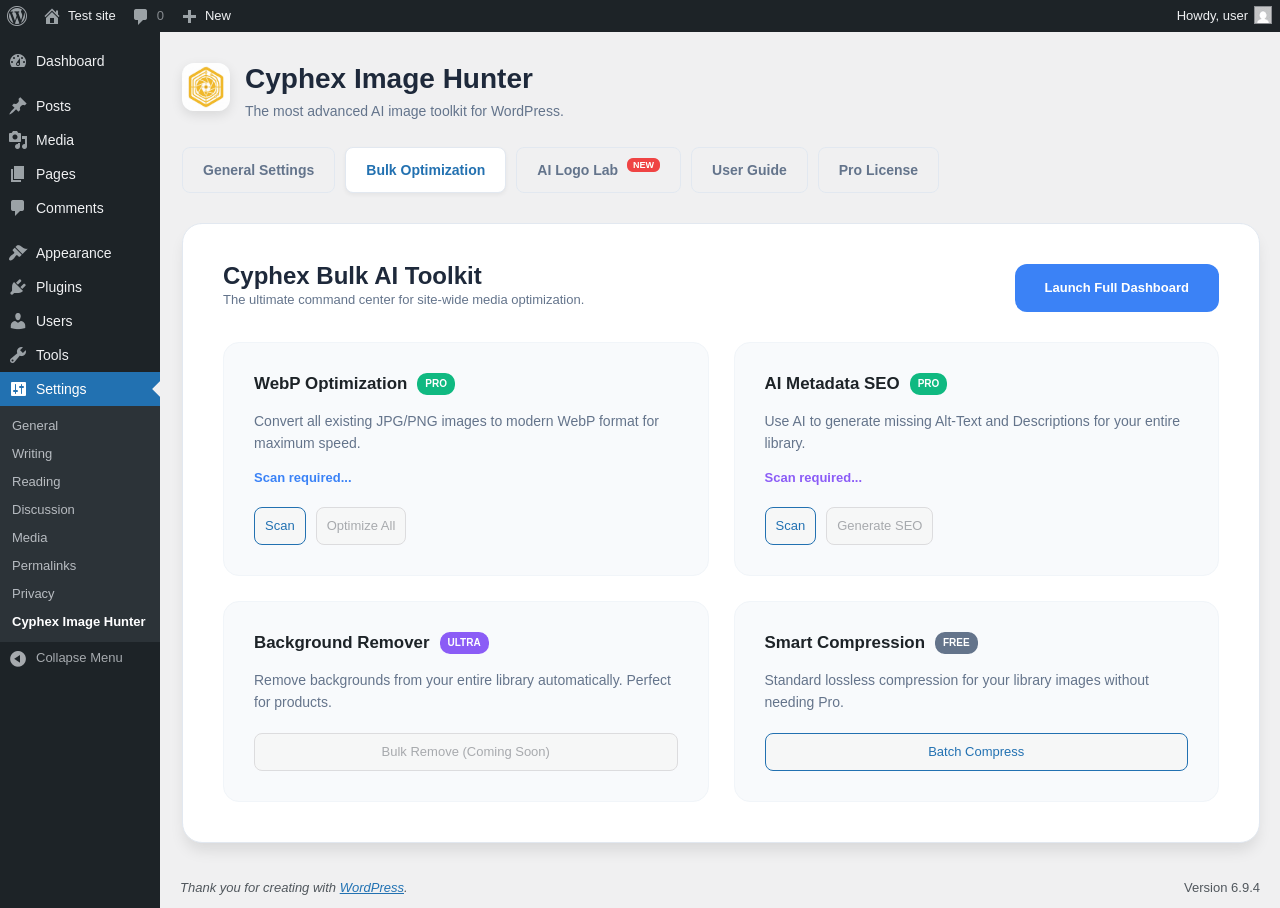Click the Cyphex Image Hunter hexagon logo
The width and height of the screenshot is (1280, 908).
[x=206, y=87]
